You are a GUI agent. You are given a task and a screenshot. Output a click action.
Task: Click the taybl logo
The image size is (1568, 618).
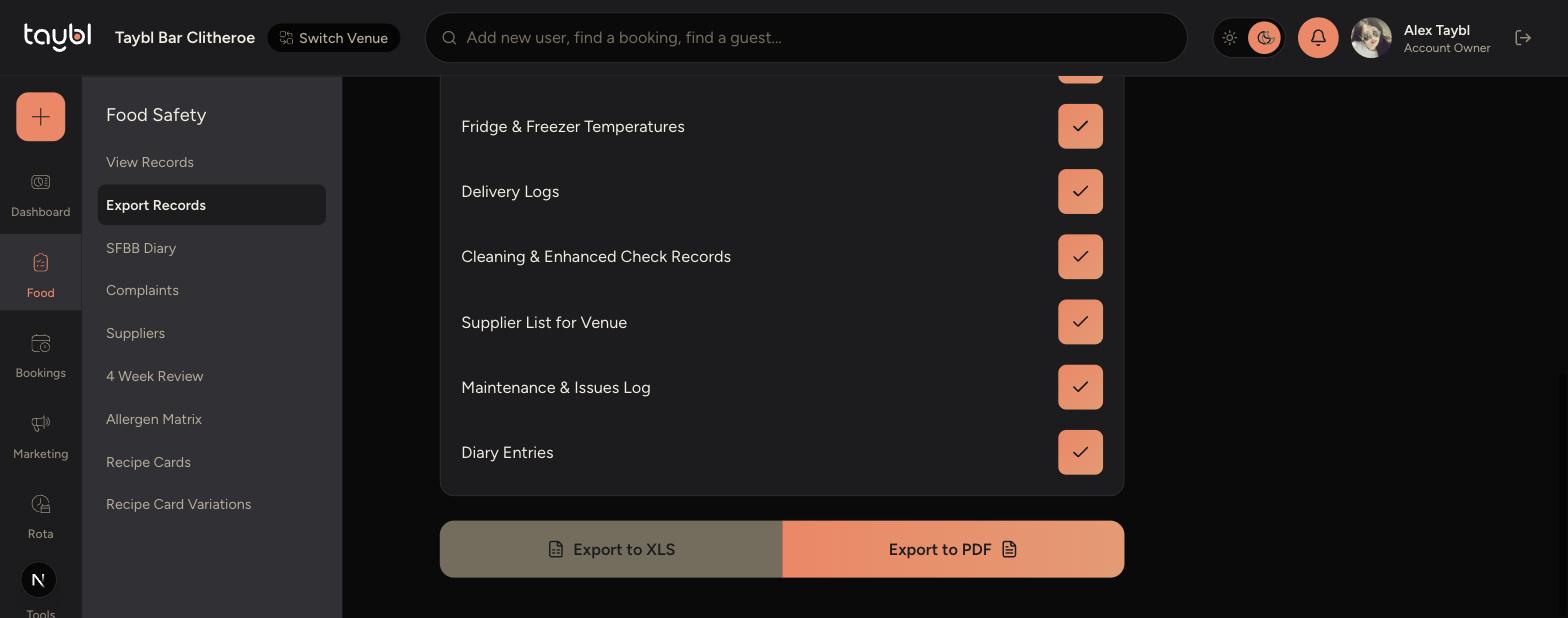tap(57, 37)
